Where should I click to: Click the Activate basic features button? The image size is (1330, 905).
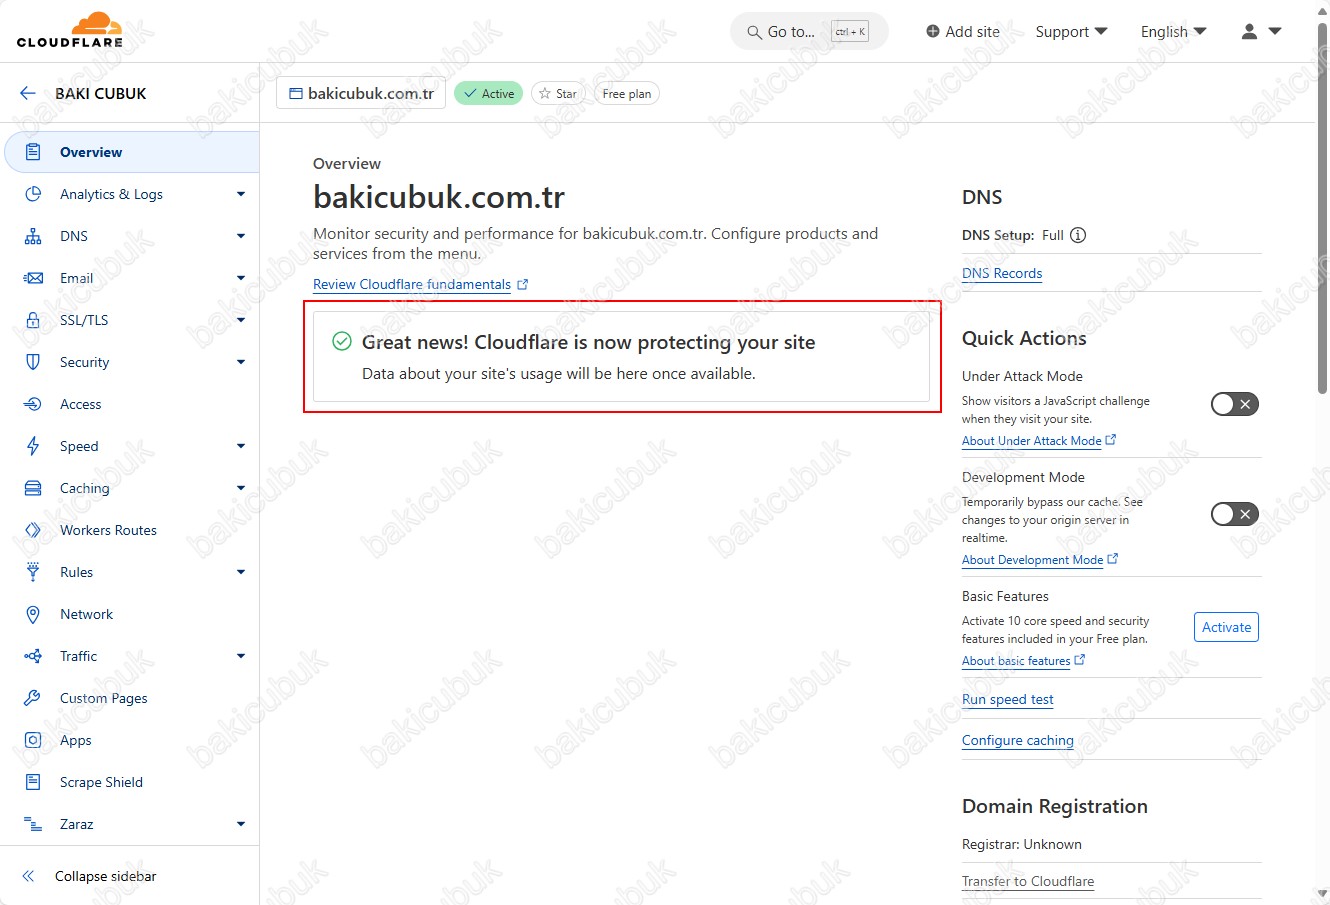point(1226,627)
